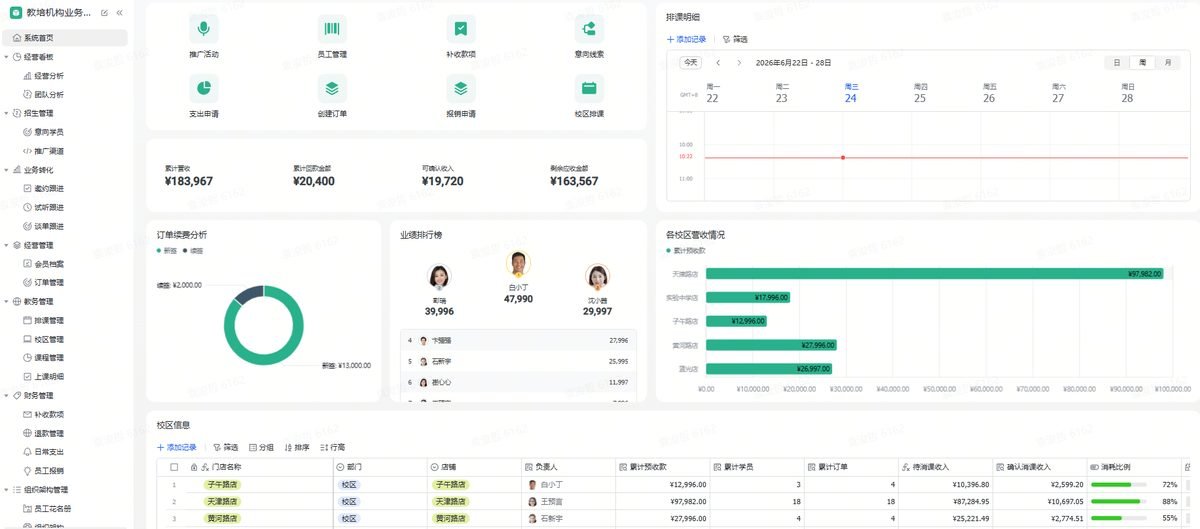The height and width of the screenshot is (529, 1200).
Task: Click 分组 in 校区信息 toolbar
Action: [x=261, y=447]
